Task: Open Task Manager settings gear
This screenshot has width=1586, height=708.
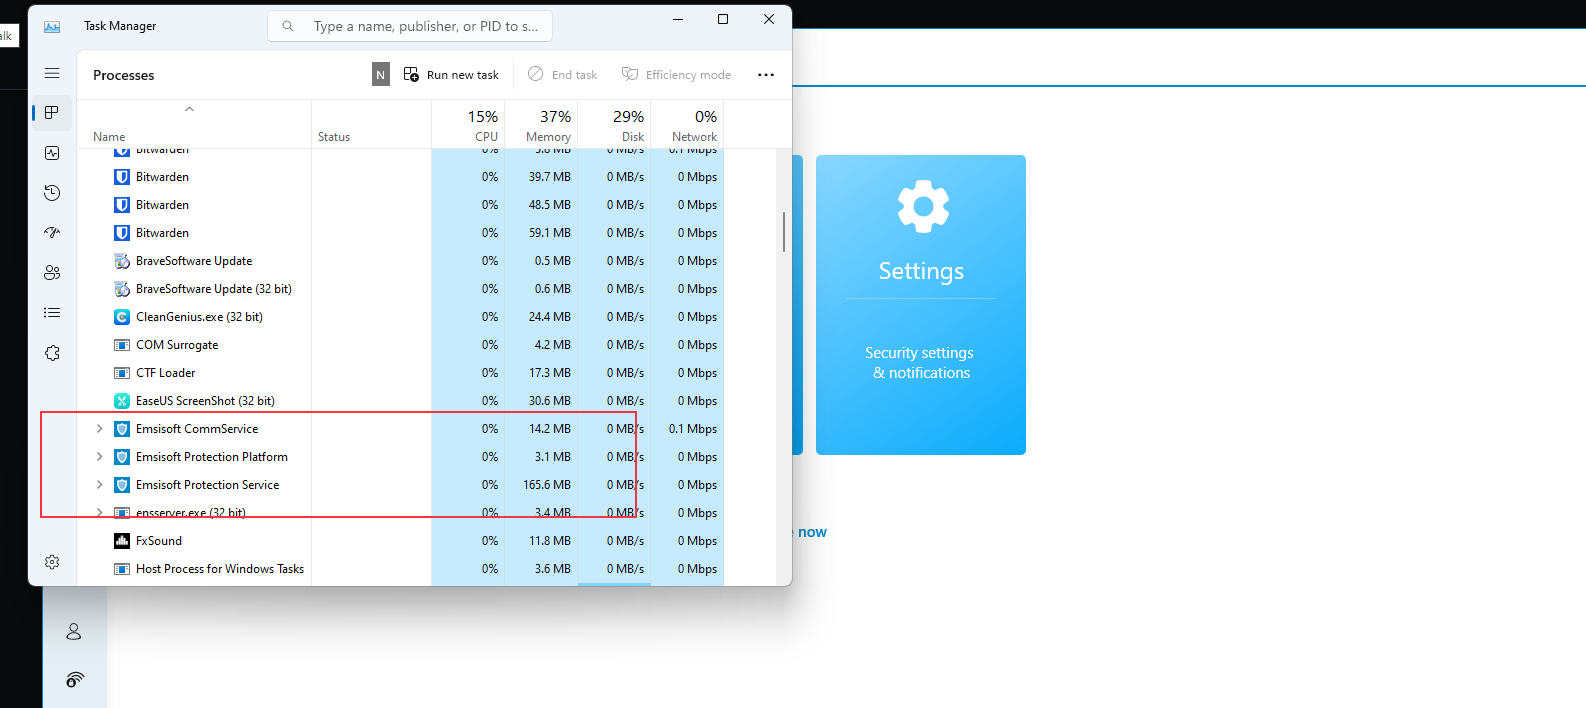Action: (x=52, y=562)
